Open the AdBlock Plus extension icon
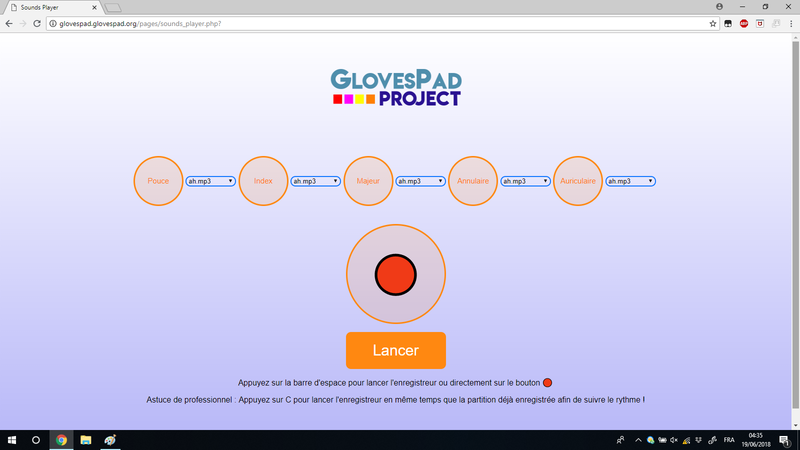Screen dimensions: 800x450 click(x=744, y=23)
